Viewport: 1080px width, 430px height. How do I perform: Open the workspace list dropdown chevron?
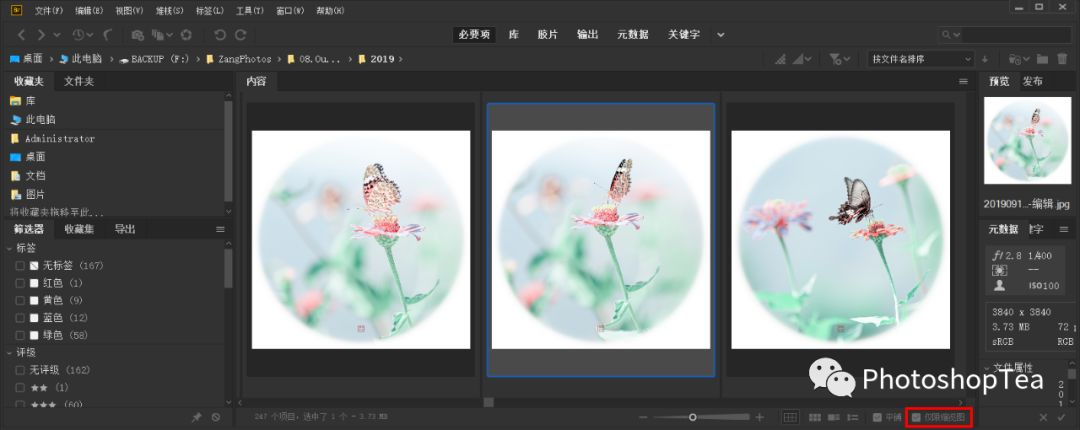(720, 34)
